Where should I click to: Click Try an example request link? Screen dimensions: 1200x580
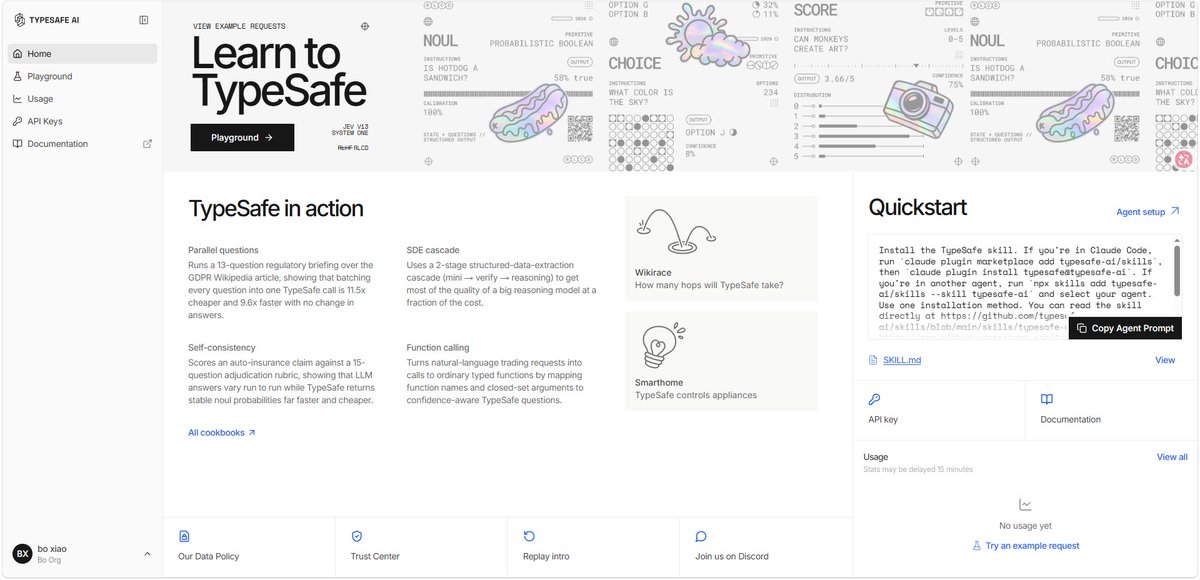pyautogui.click(x=1025, y=546)
